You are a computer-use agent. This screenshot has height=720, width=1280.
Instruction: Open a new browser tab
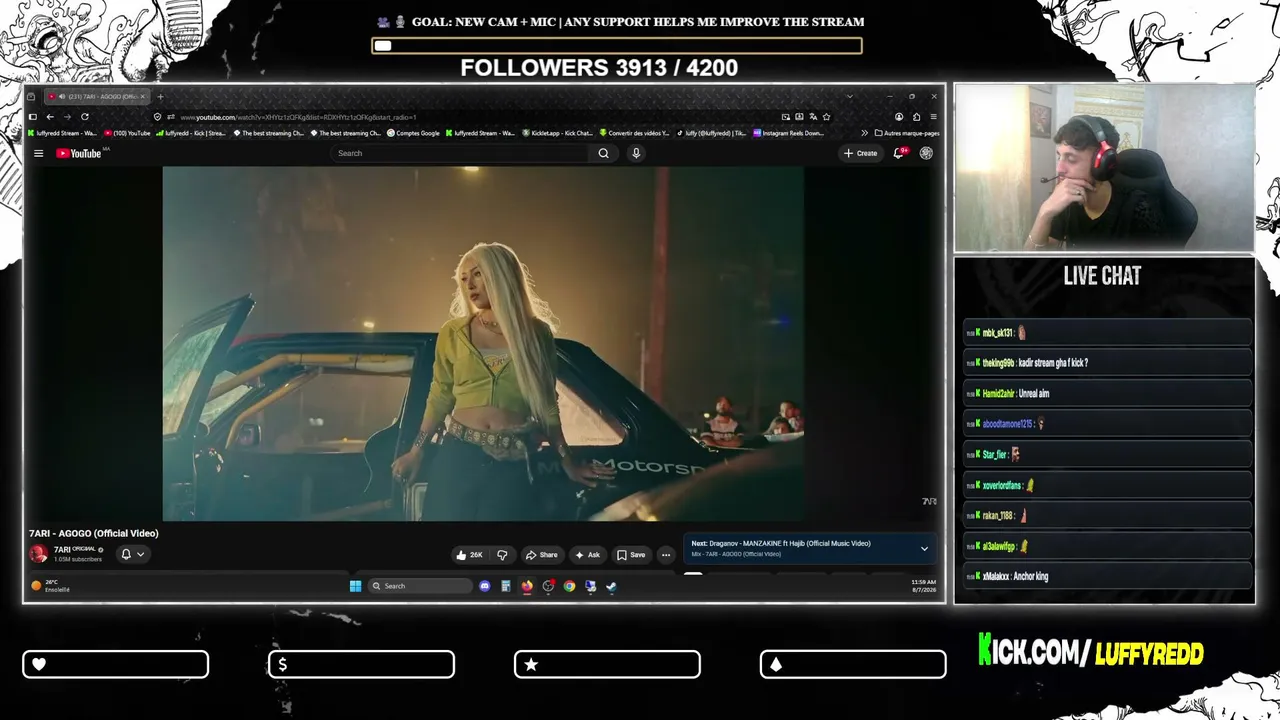click(x=160, y=97)
